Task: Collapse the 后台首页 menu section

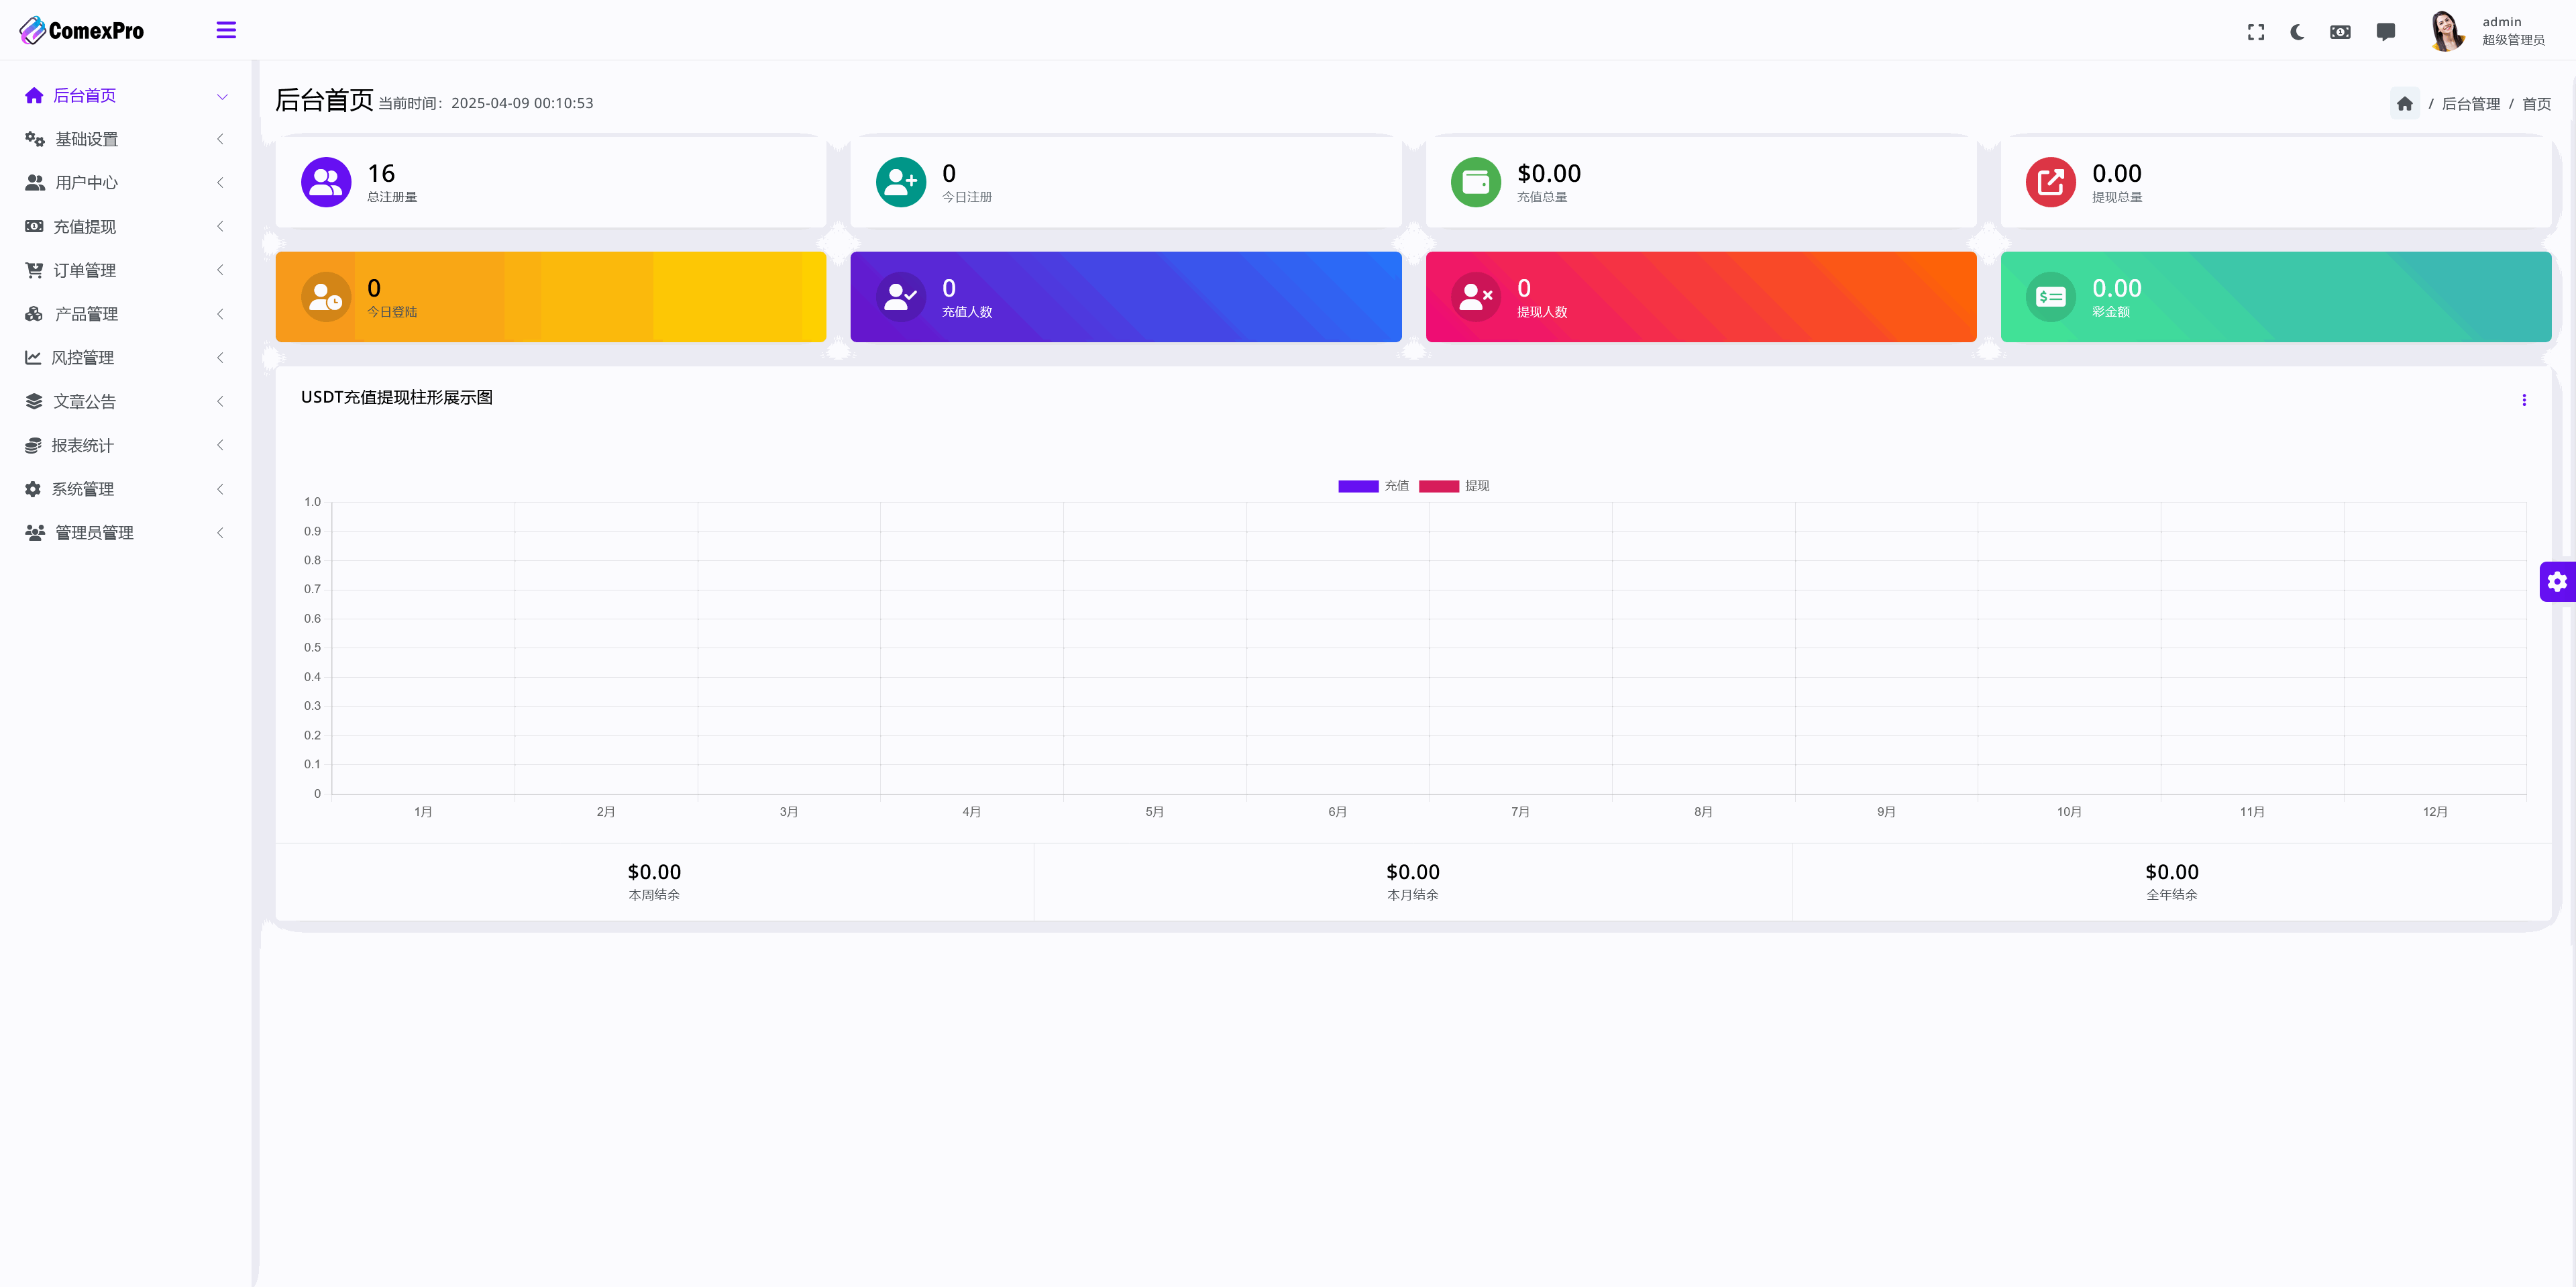Action: pos(85,95)
